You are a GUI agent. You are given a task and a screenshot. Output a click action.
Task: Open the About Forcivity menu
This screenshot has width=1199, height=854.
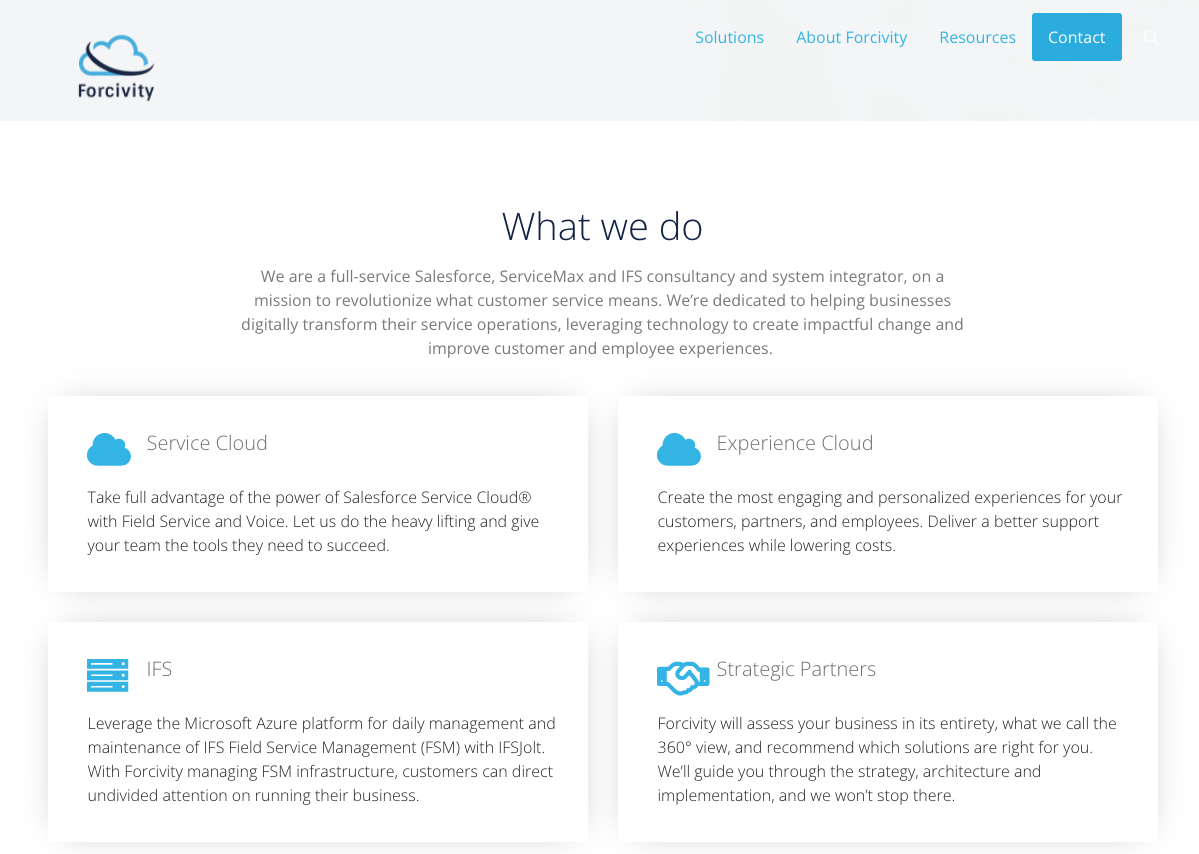click(851, 37)
